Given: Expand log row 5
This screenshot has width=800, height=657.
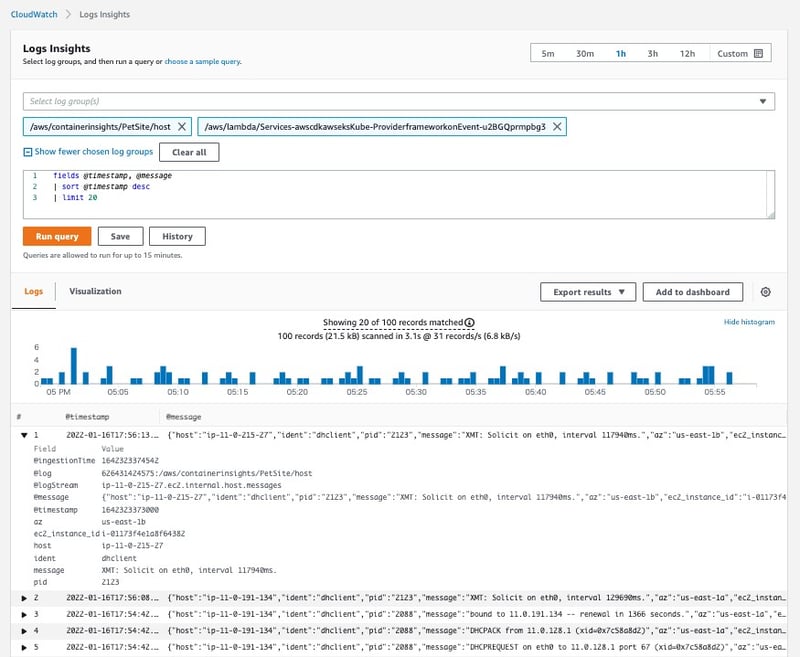Looking at the screenshot, I should tap(24, 647).
